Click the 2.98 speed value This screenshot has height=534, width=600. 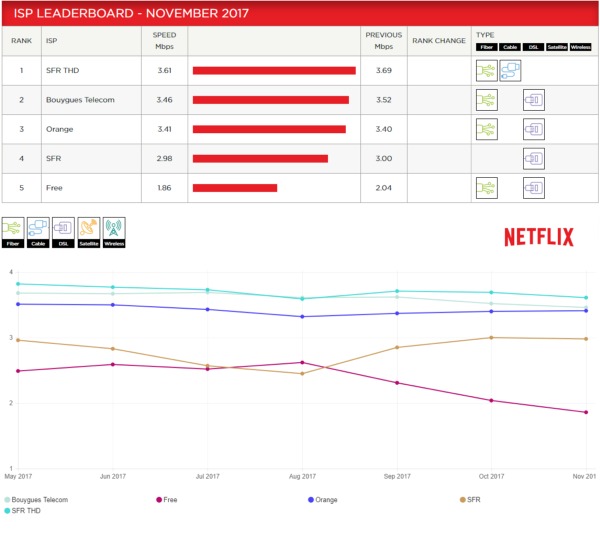(x=165, y=159)
